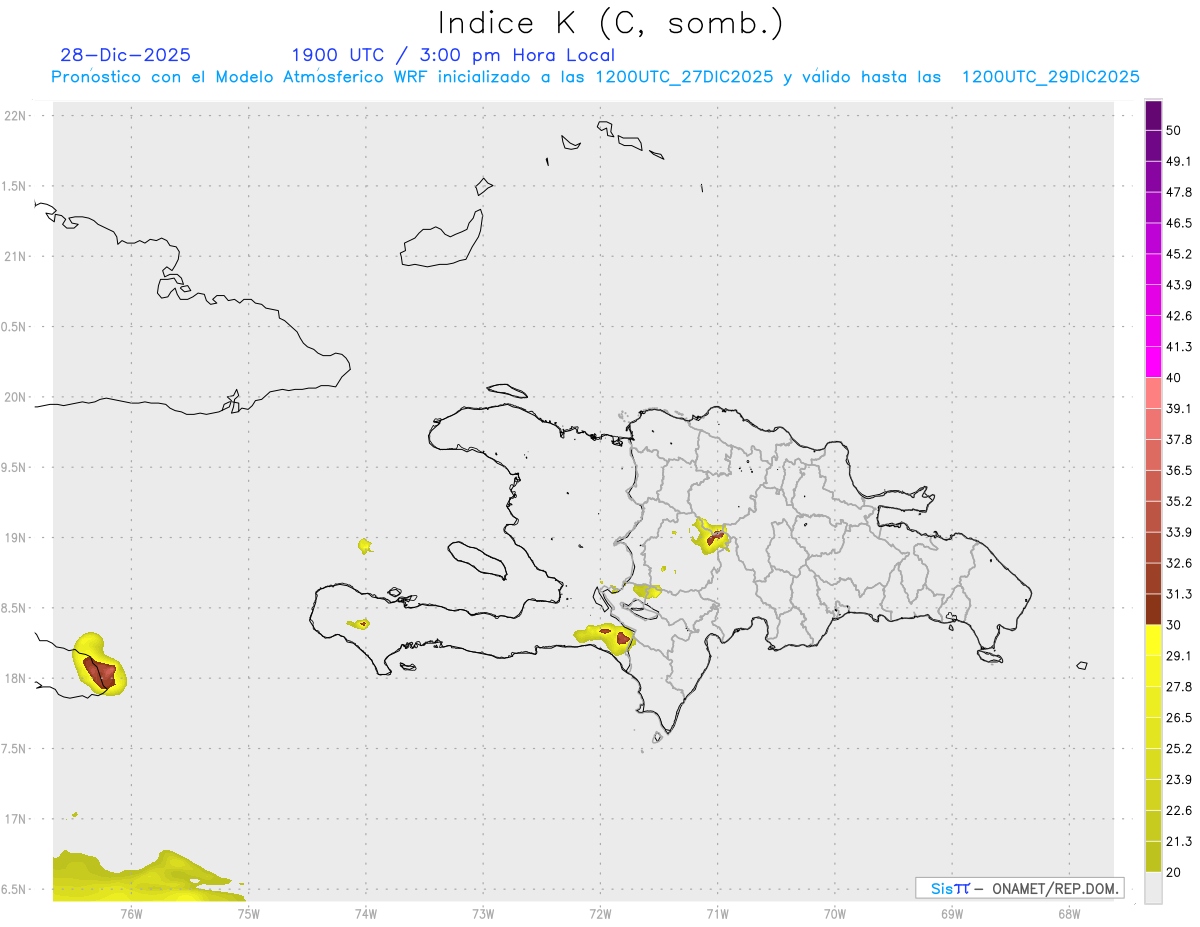Click the initialization time "1200UTC_27DIC2025"

click(684, 77)
